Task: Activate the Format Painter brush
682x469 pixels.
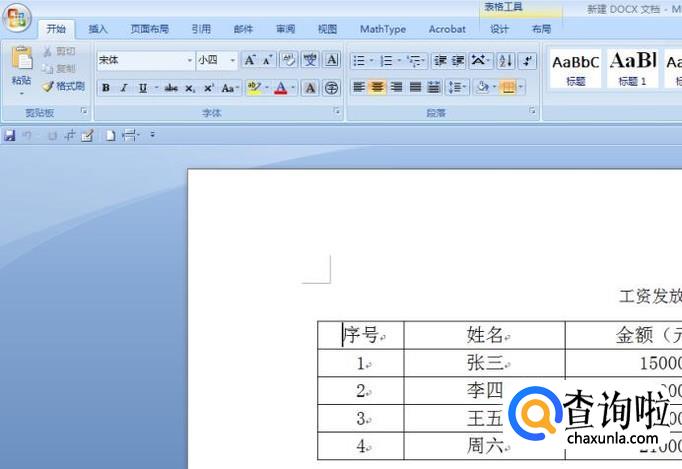Action: (64, 86)
